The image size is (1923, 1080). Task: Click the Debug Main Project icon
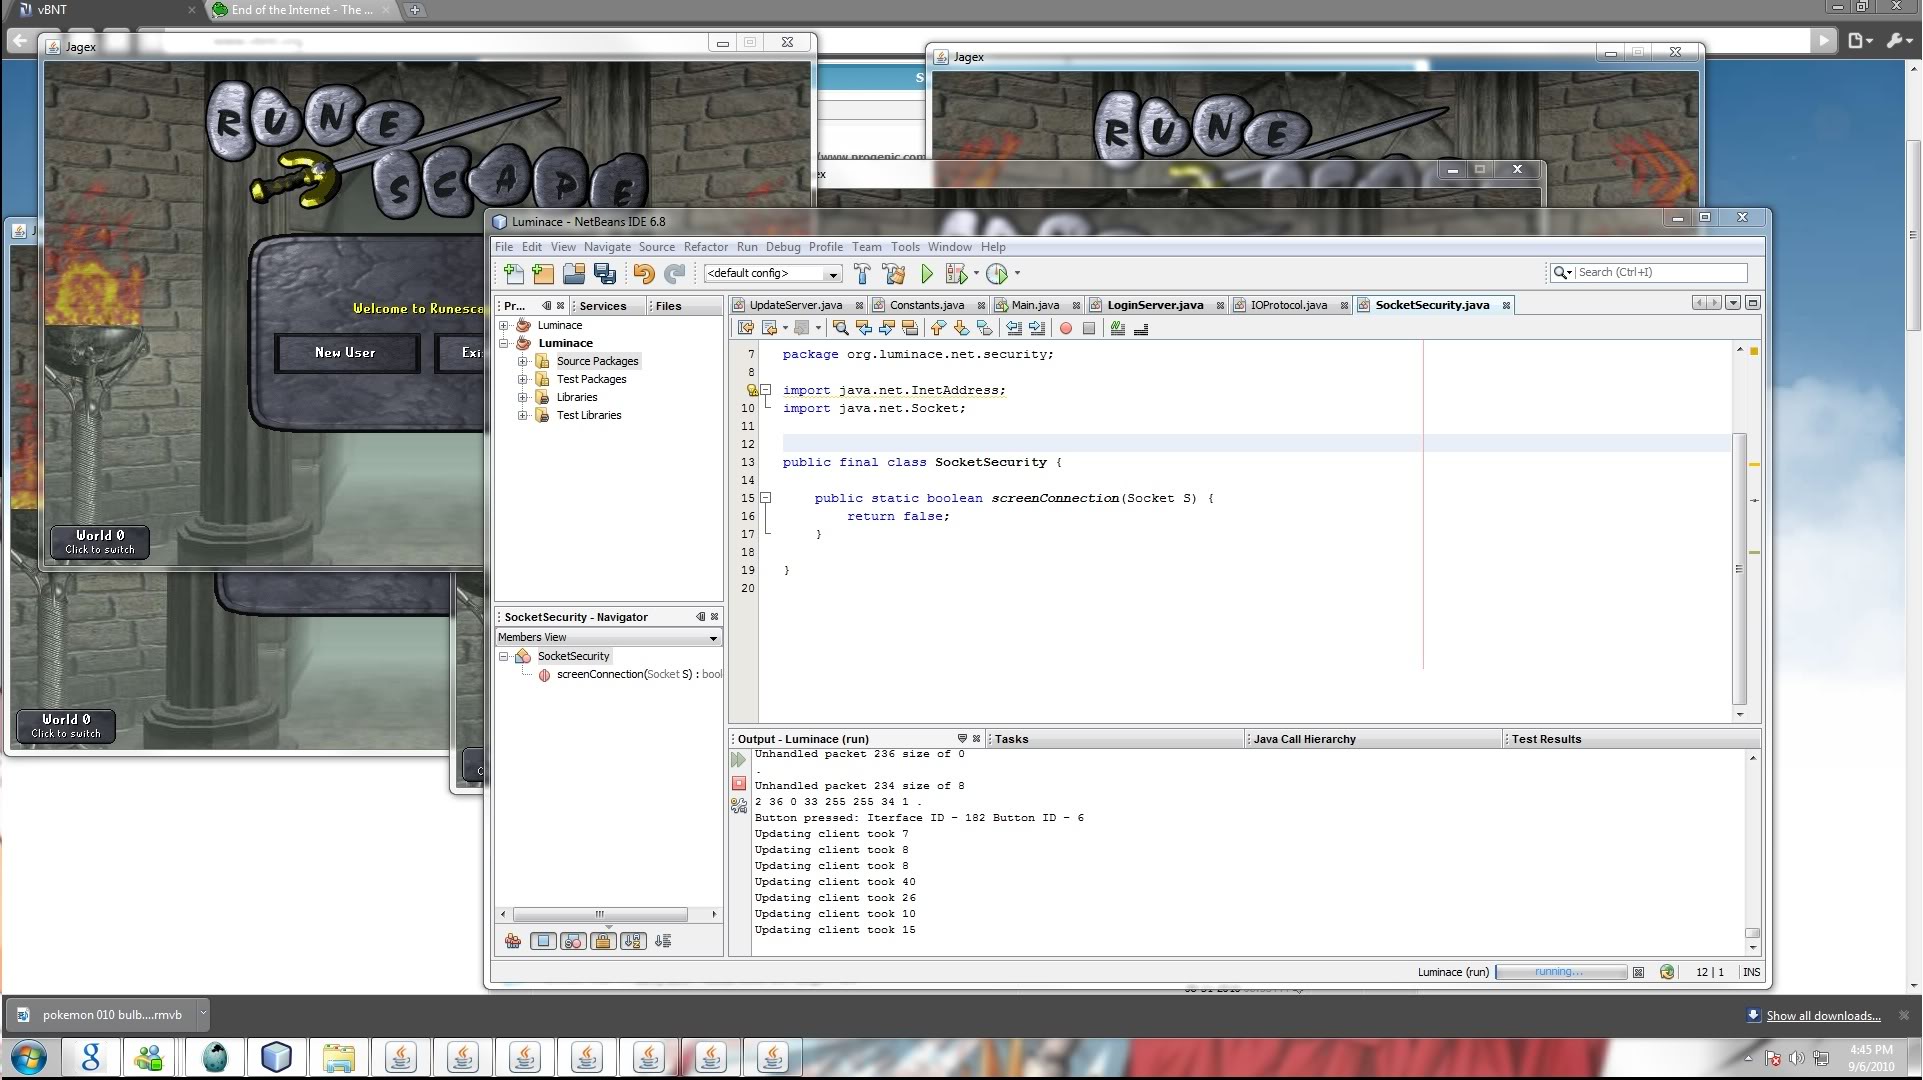point(956,273)
